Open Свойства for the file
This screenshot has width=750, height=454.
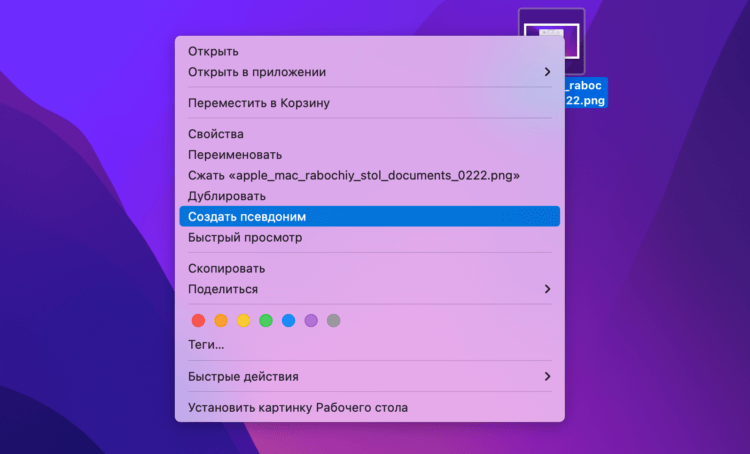pos(369,134)
